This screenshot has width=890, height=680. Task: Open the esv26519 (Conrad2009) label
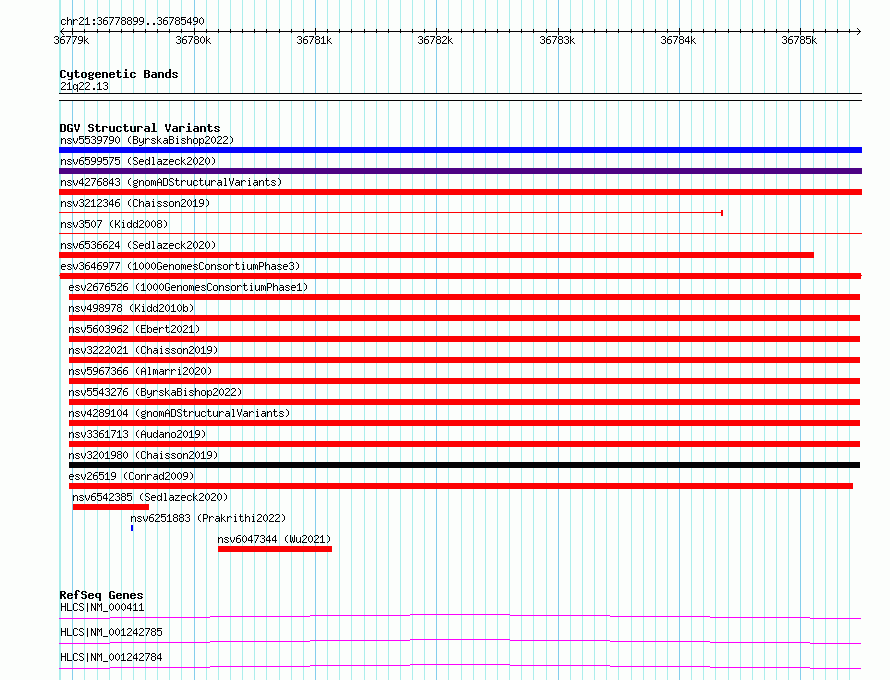131,476
